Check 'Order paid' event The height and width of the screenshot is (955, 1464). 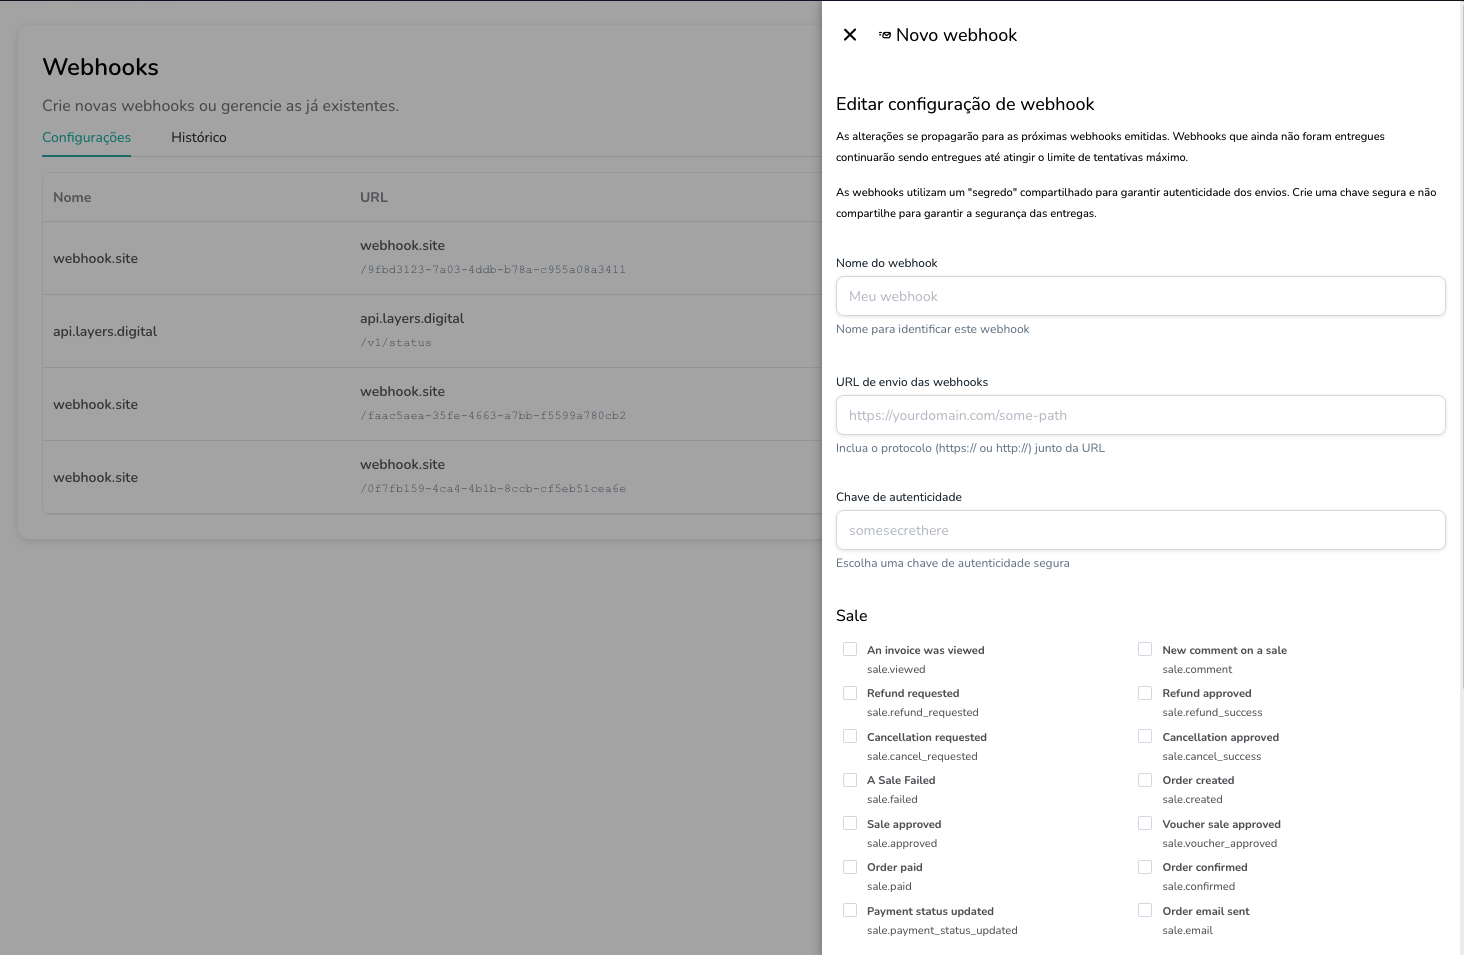[850, 866]
